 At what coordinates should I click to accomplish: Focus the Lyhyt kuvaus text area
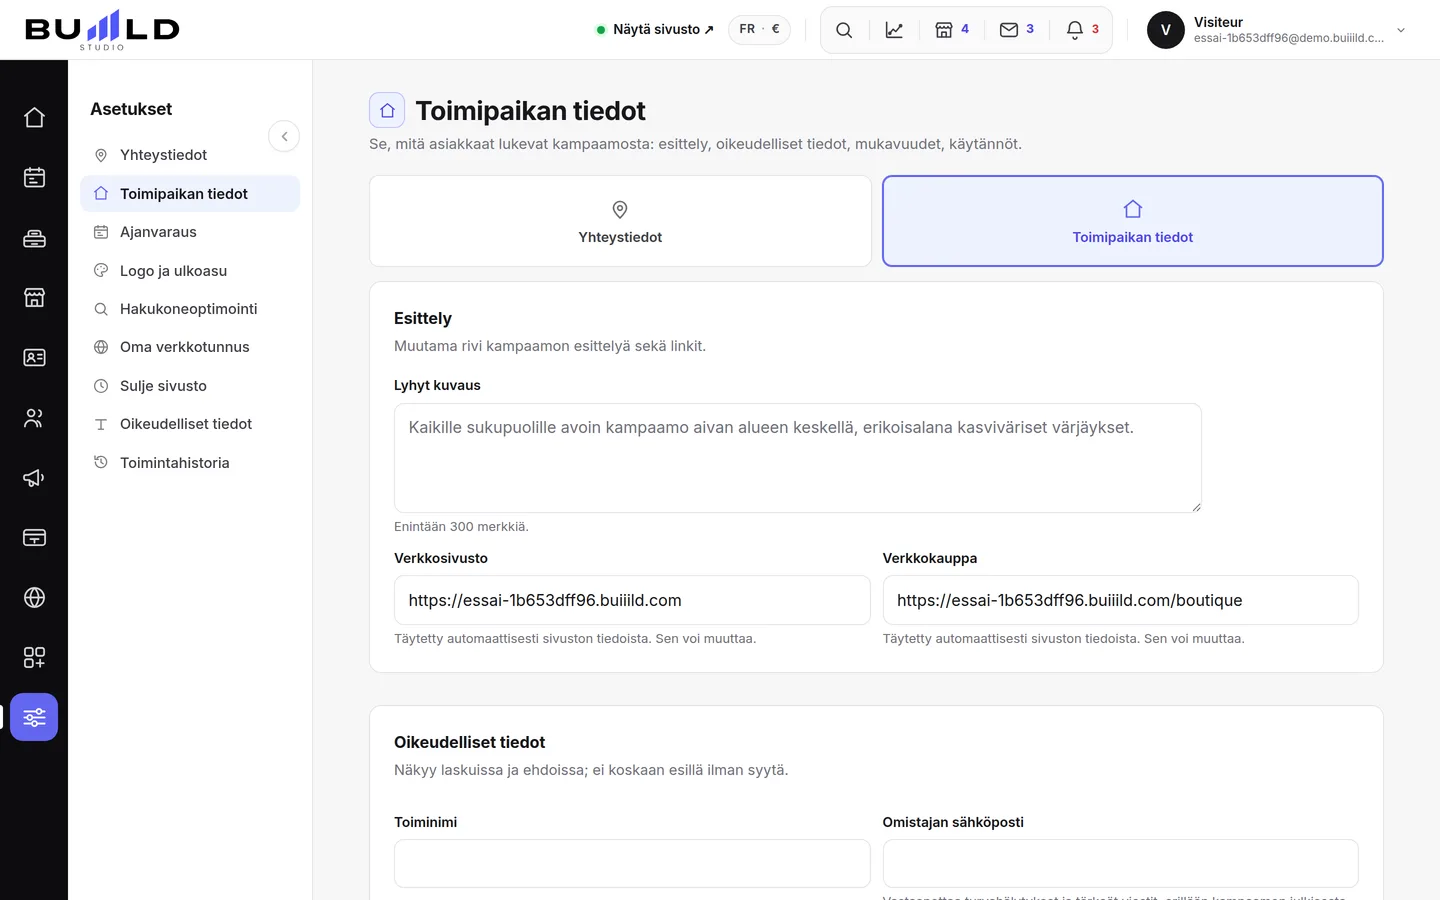pos(798,458)
